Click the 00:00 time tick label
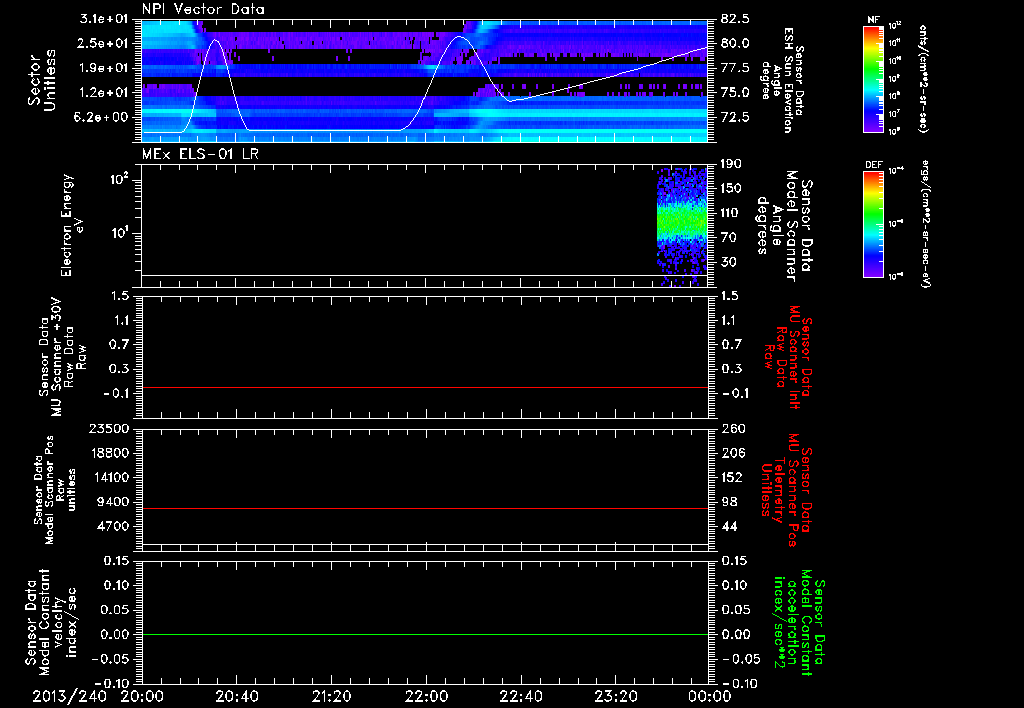Viewport: 1024px width, 708px height. [x=710, y=696]
